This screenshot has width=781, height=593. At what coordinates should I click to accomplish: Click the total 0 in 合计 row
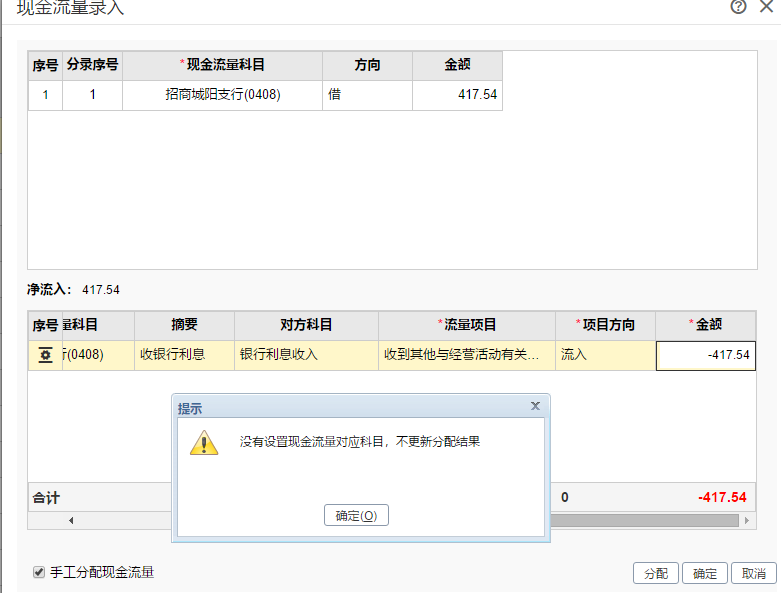[x=565, y=497]
